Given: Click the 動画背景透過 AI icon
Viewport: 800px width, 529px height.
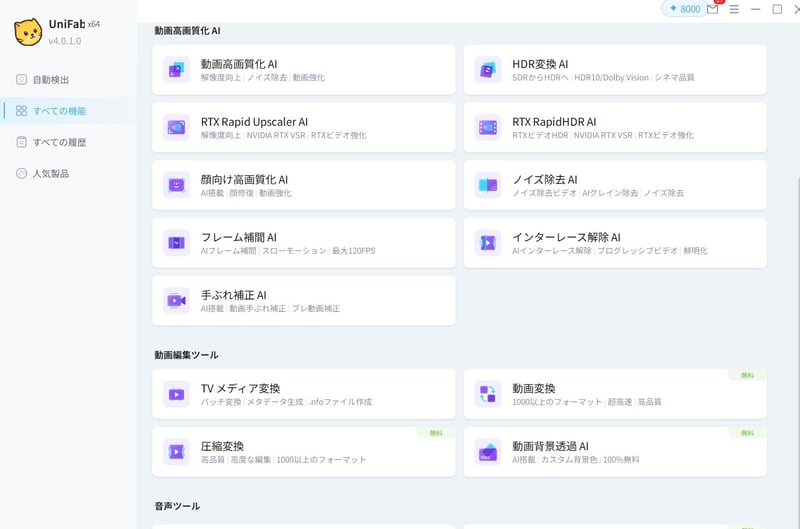Looking at the screenshot, I should tap(488, 452).
